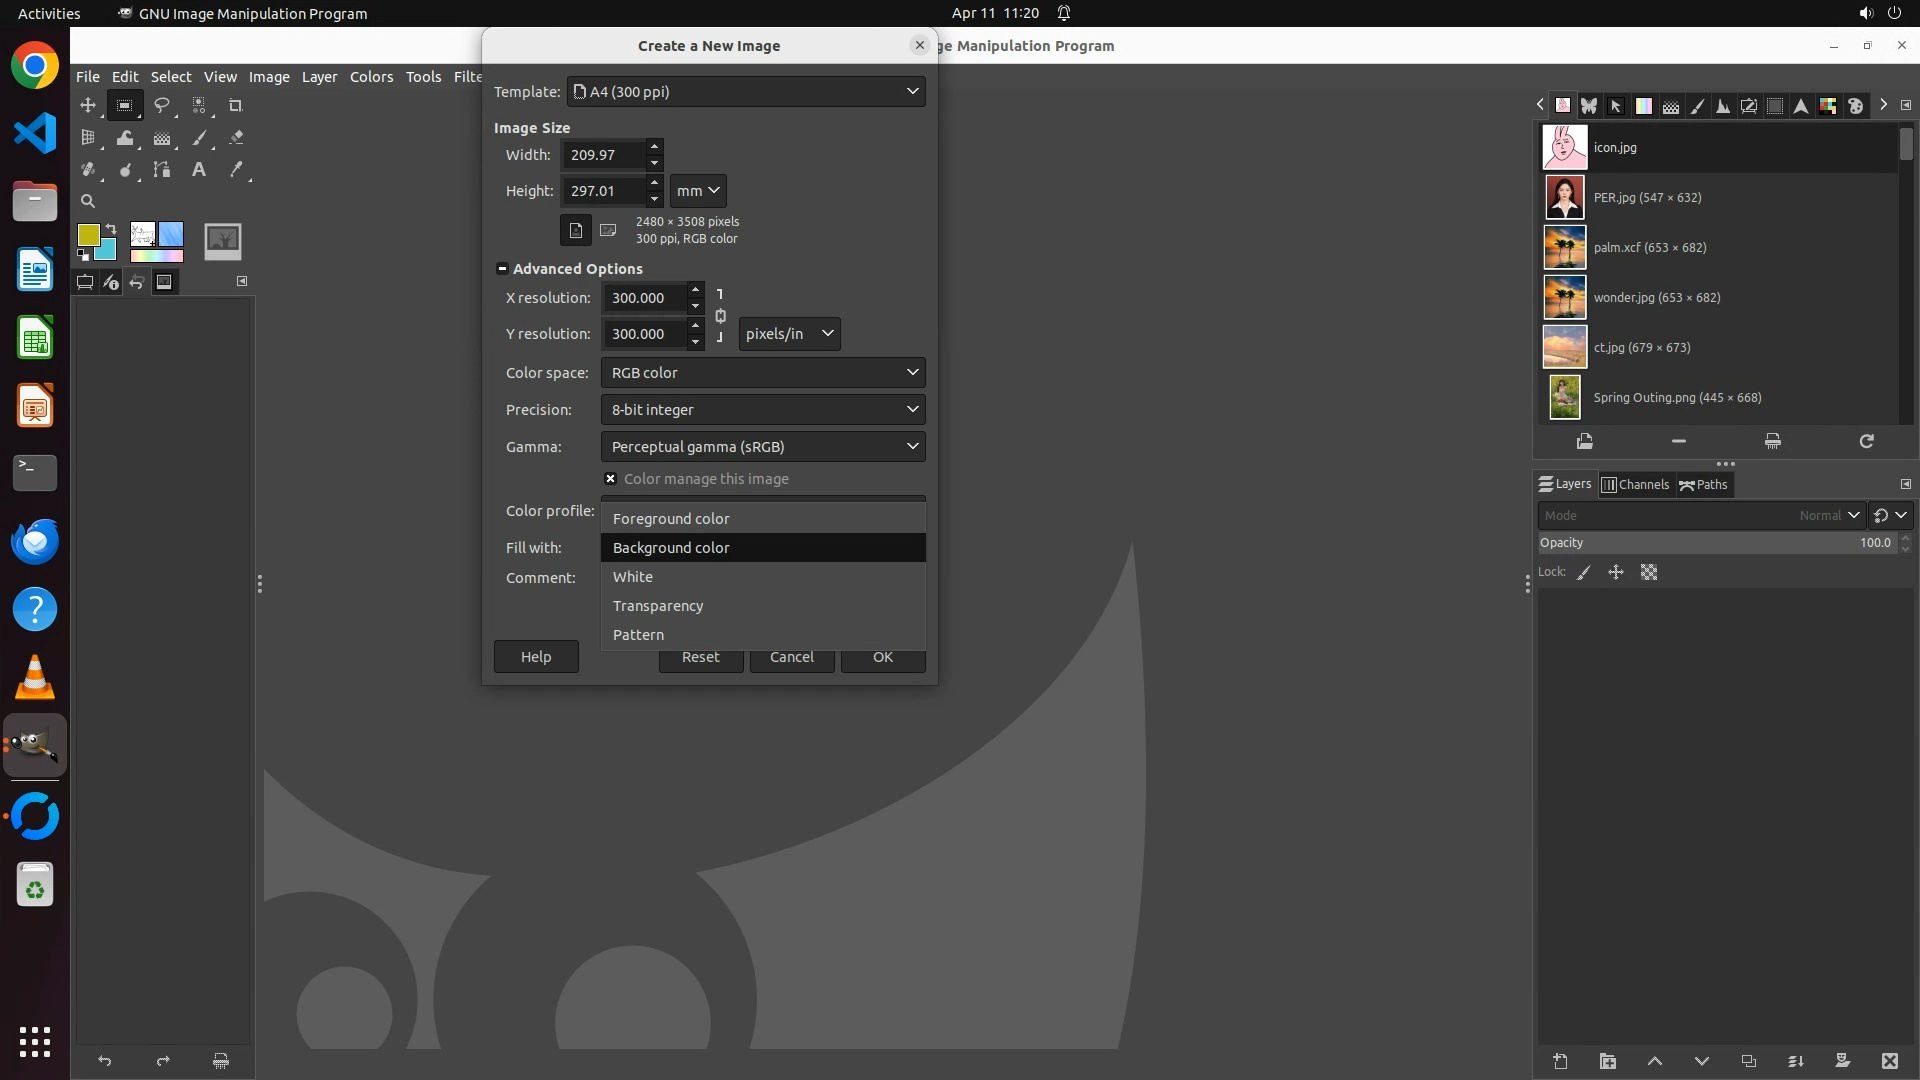Open the mm size unit dropdown
This screenshot has width=1920, height=1080.
click(x=698, y=191)
